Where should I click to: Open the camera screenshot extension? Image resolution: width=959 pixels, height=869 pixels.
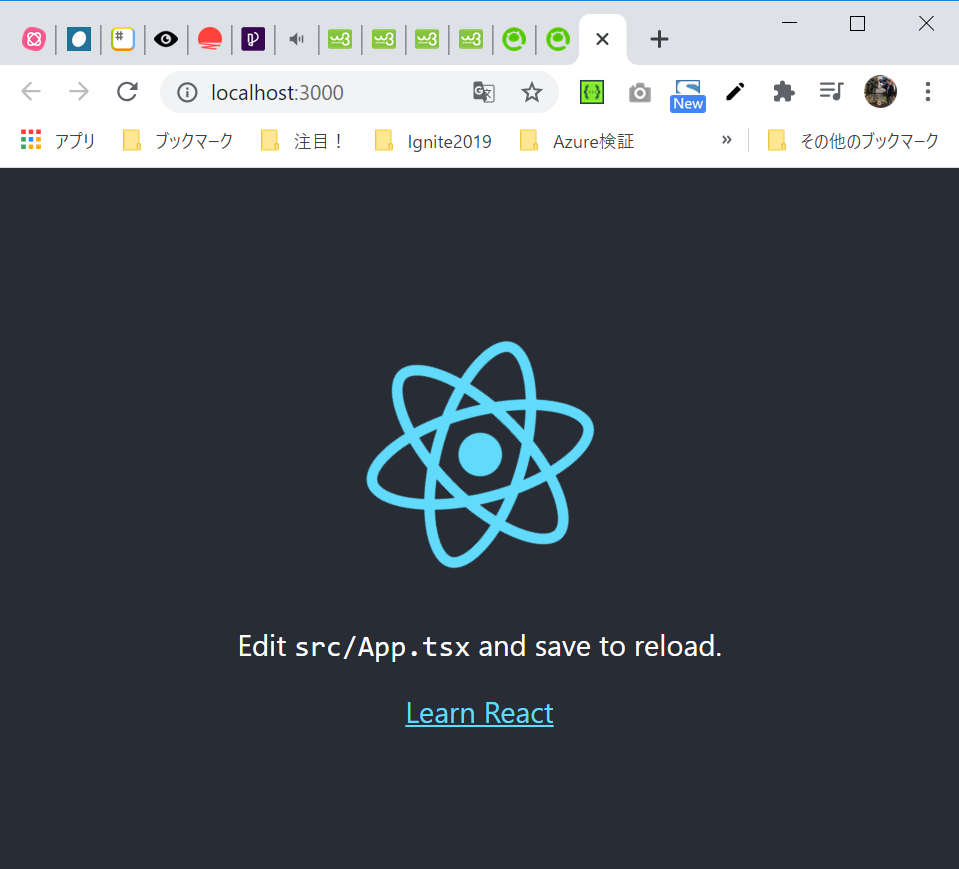(x=640, y=93)
